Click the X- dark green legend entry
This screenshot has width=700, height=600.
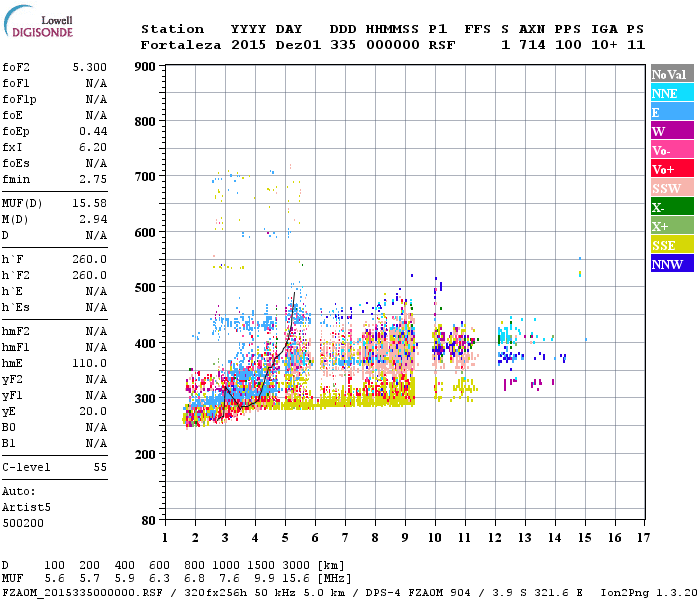point(672,207)
